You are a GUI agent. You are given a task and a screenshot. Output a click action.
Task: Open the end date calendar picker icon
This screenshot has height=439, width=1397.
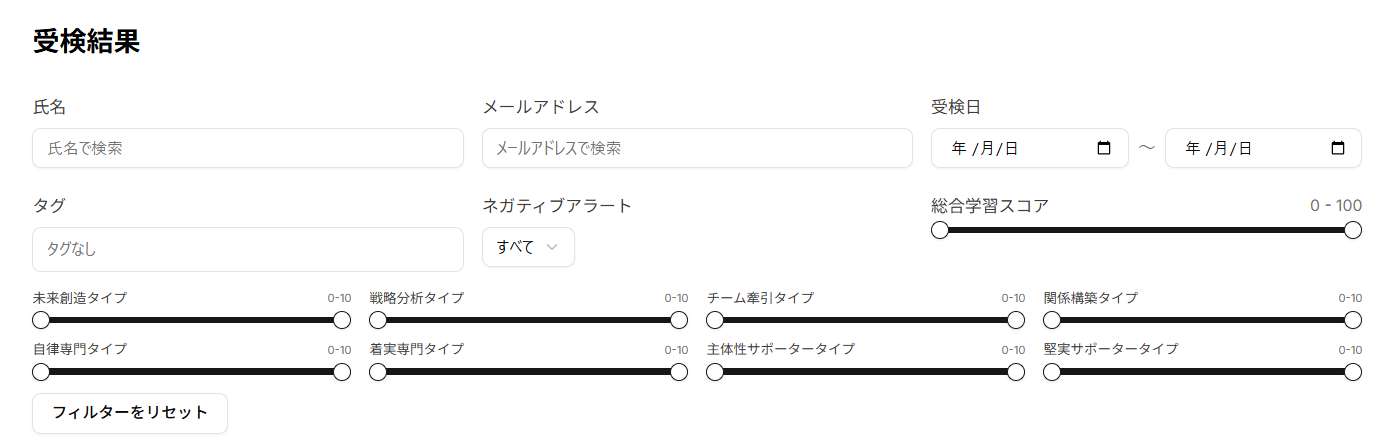1338,148
